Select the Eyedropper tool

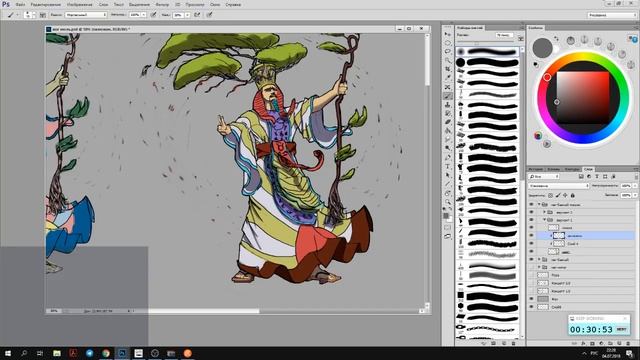(x=448, y=78)
